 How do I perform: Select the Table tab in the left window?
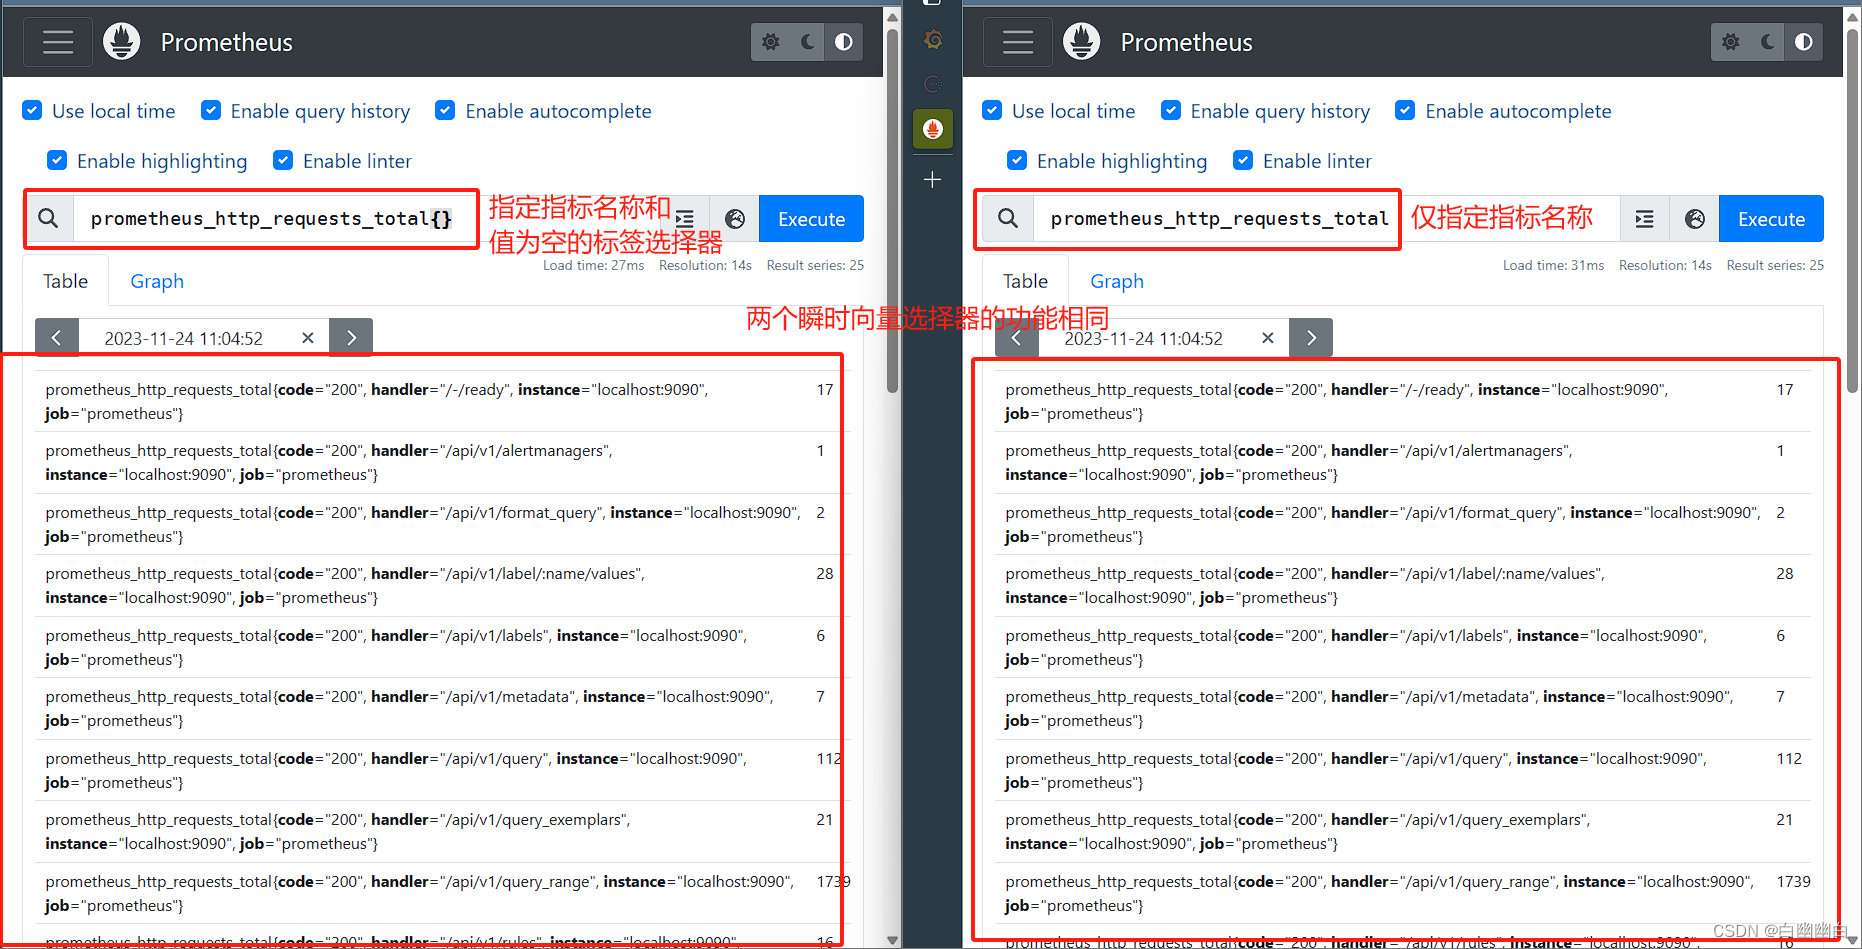(x=66, y=281)
